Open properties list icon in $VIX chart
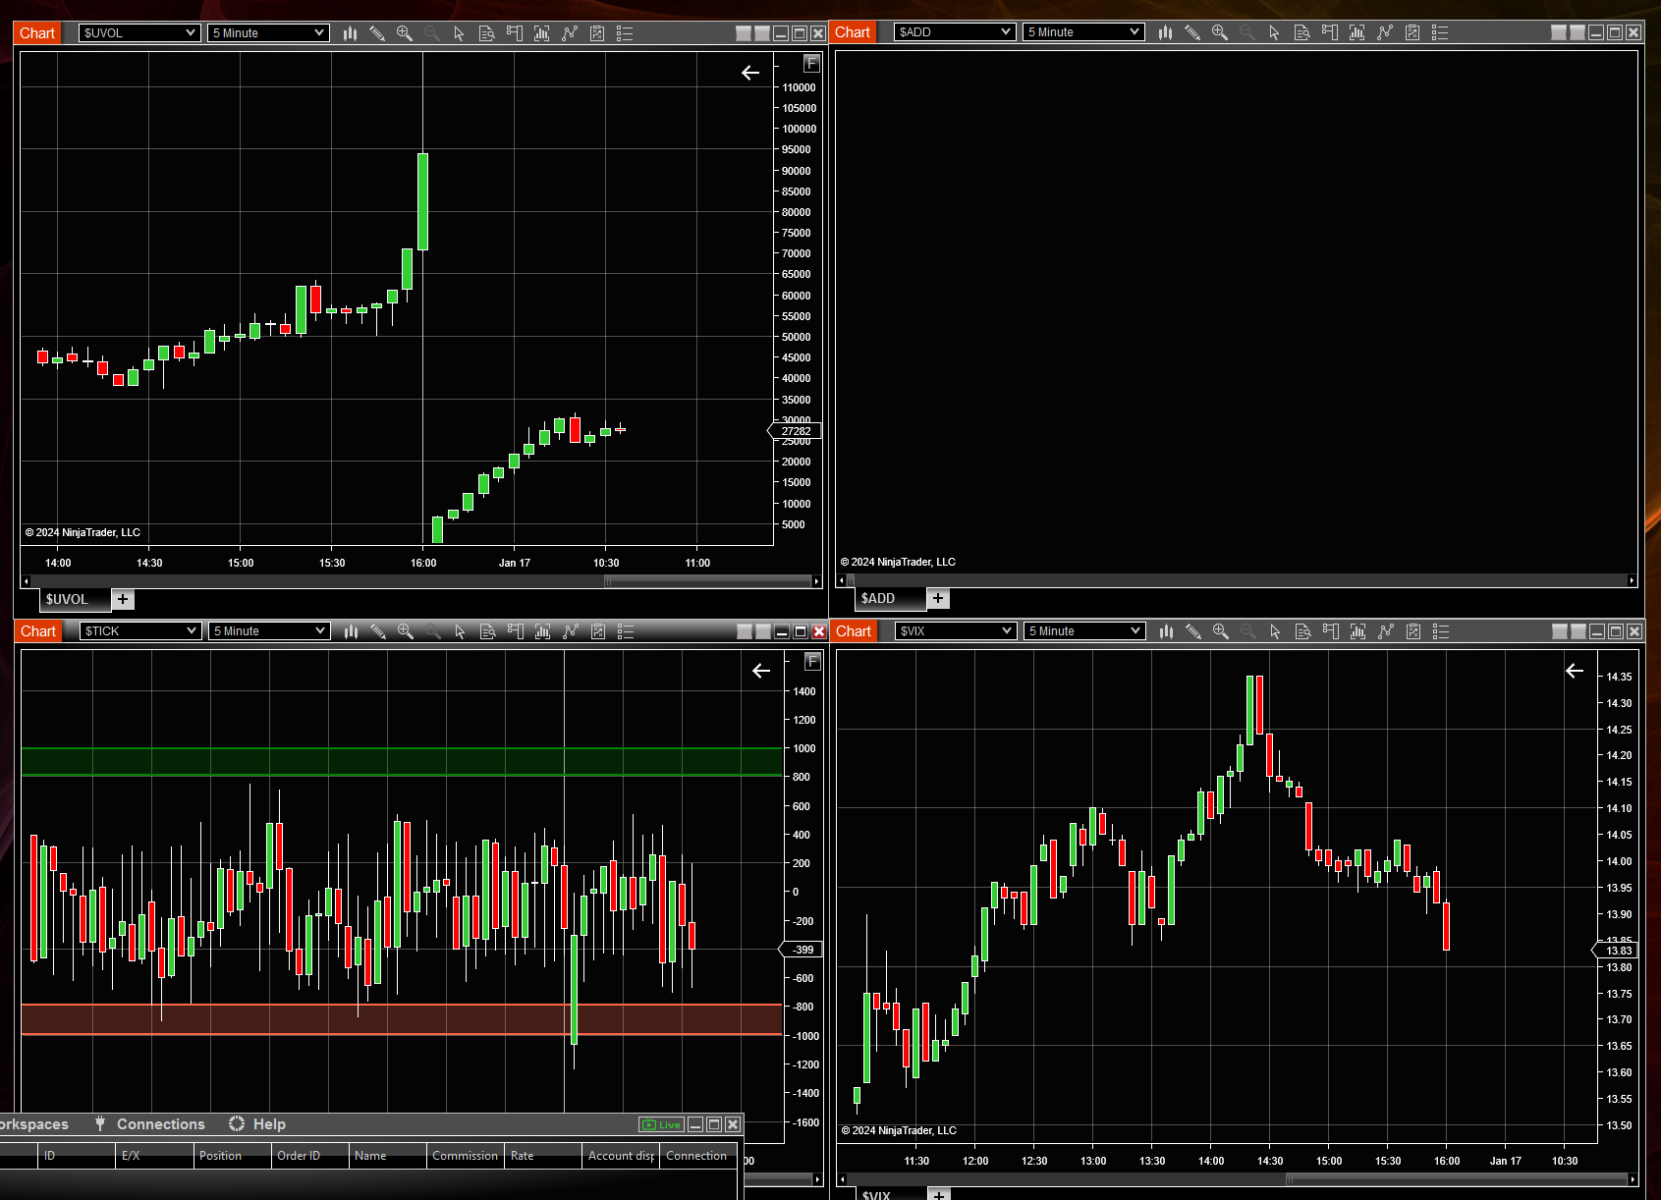 pyautogui.click(x=1441, y=631)
